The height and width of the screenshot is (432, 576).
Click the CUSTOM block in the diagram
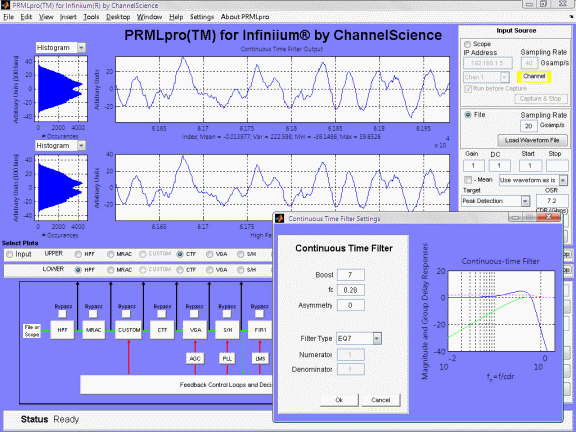pos(129,330)
